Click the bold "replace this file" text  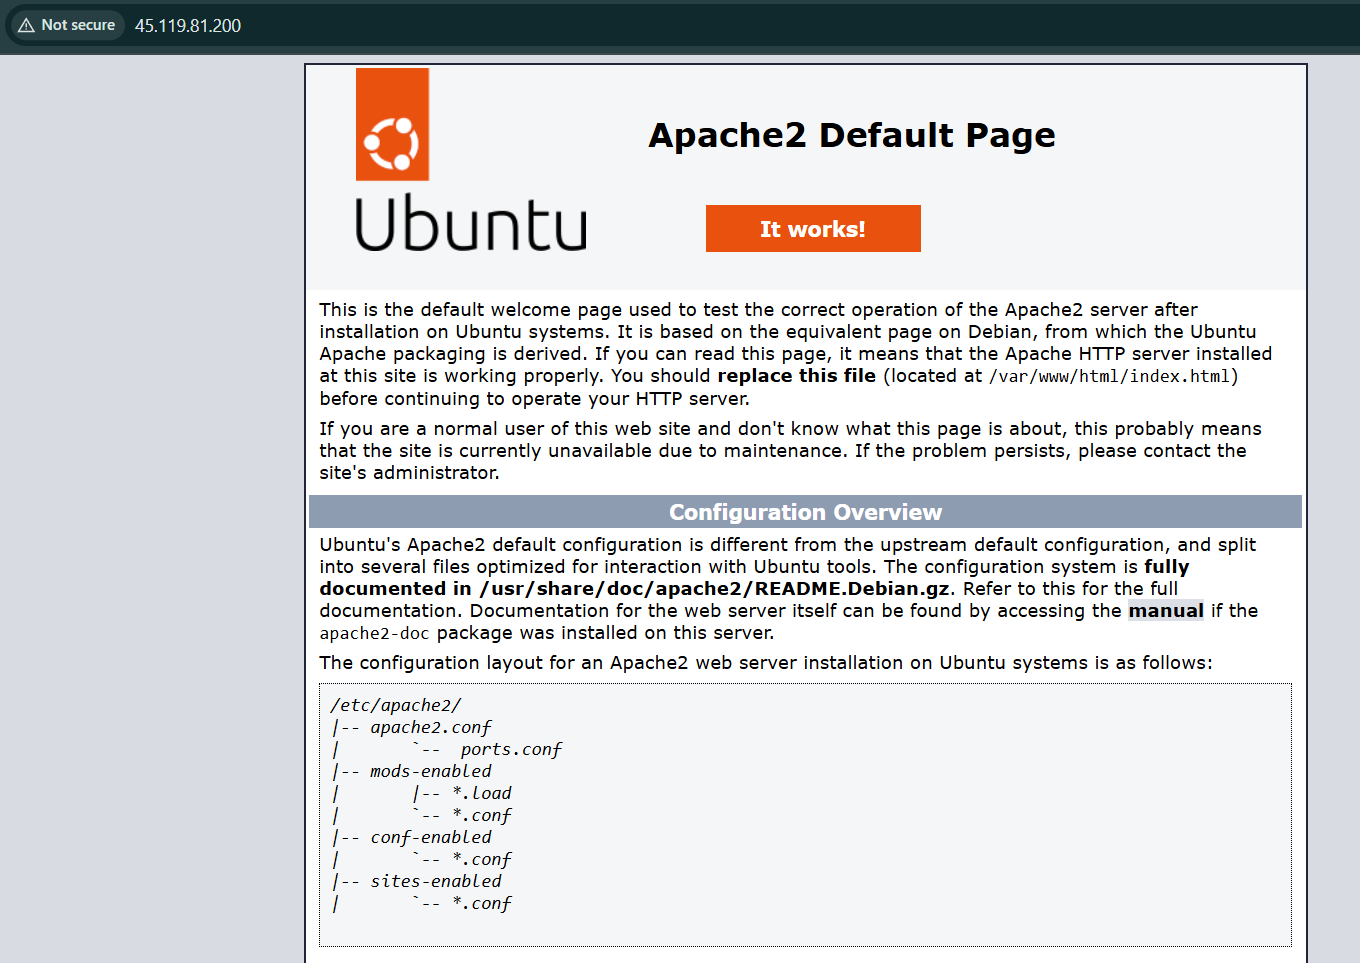point(796,376)
